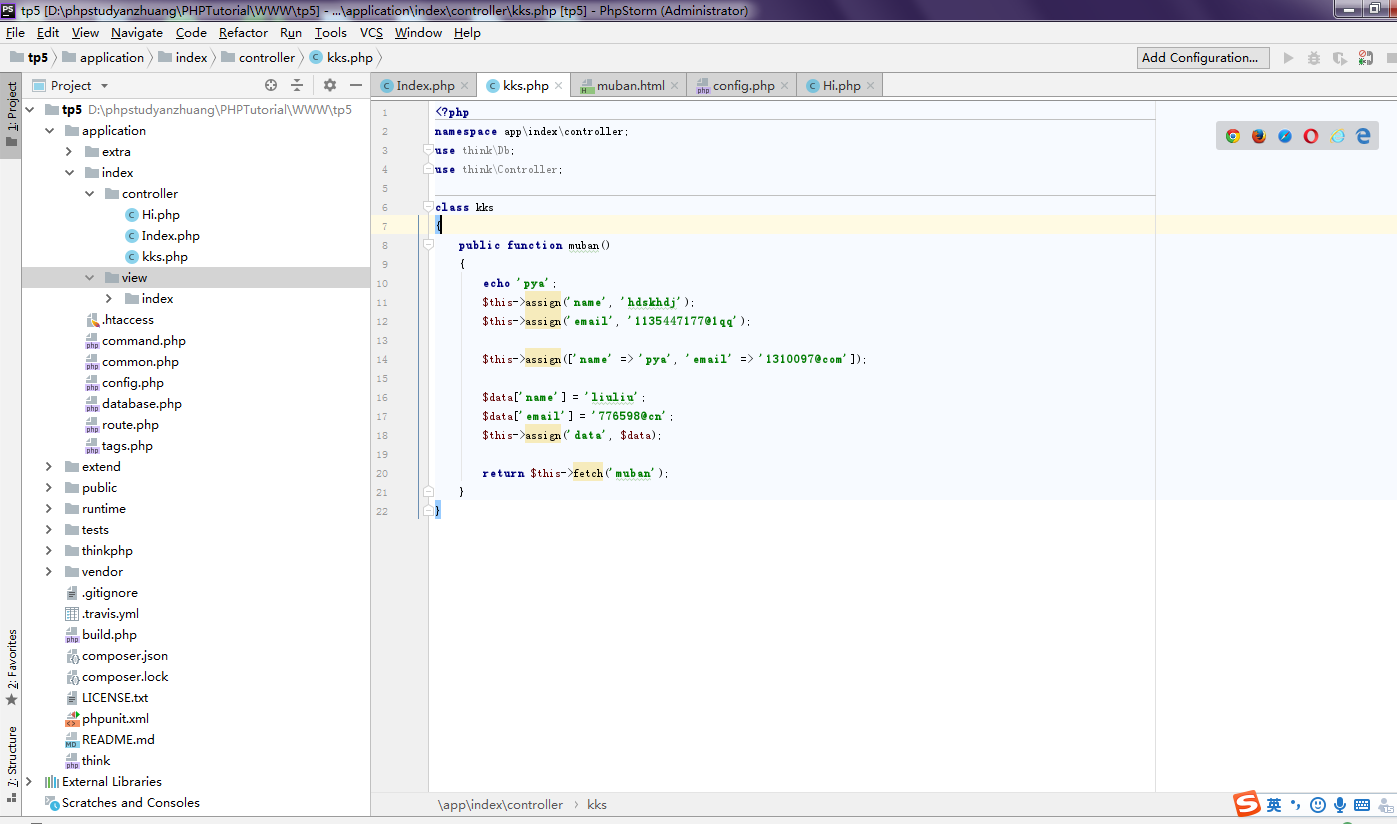Click the listen for debug connections icon

coord(1365,58)
